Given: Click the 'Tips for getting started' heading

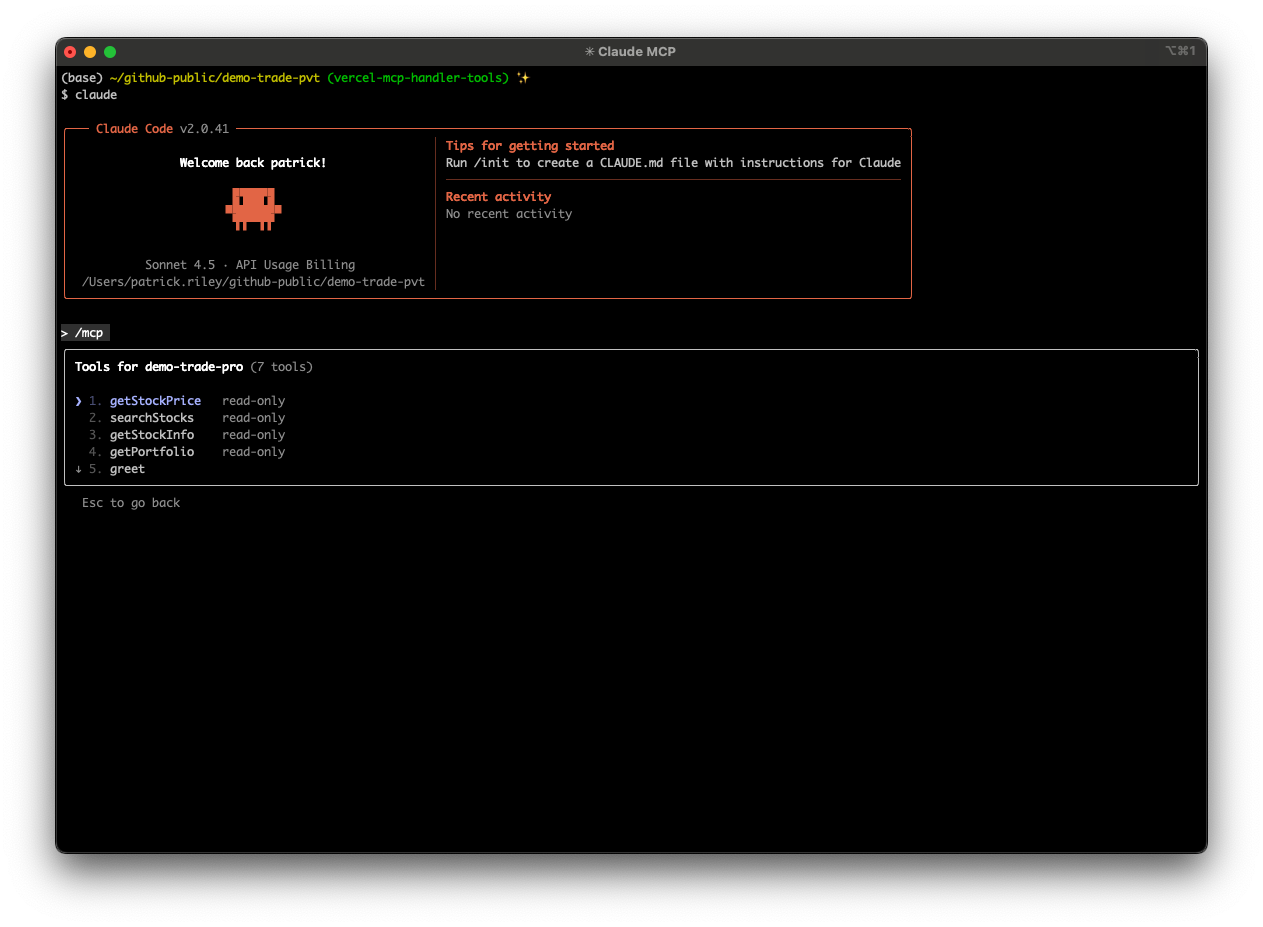Looking at the screenshot, I should [x=529, y=146].
